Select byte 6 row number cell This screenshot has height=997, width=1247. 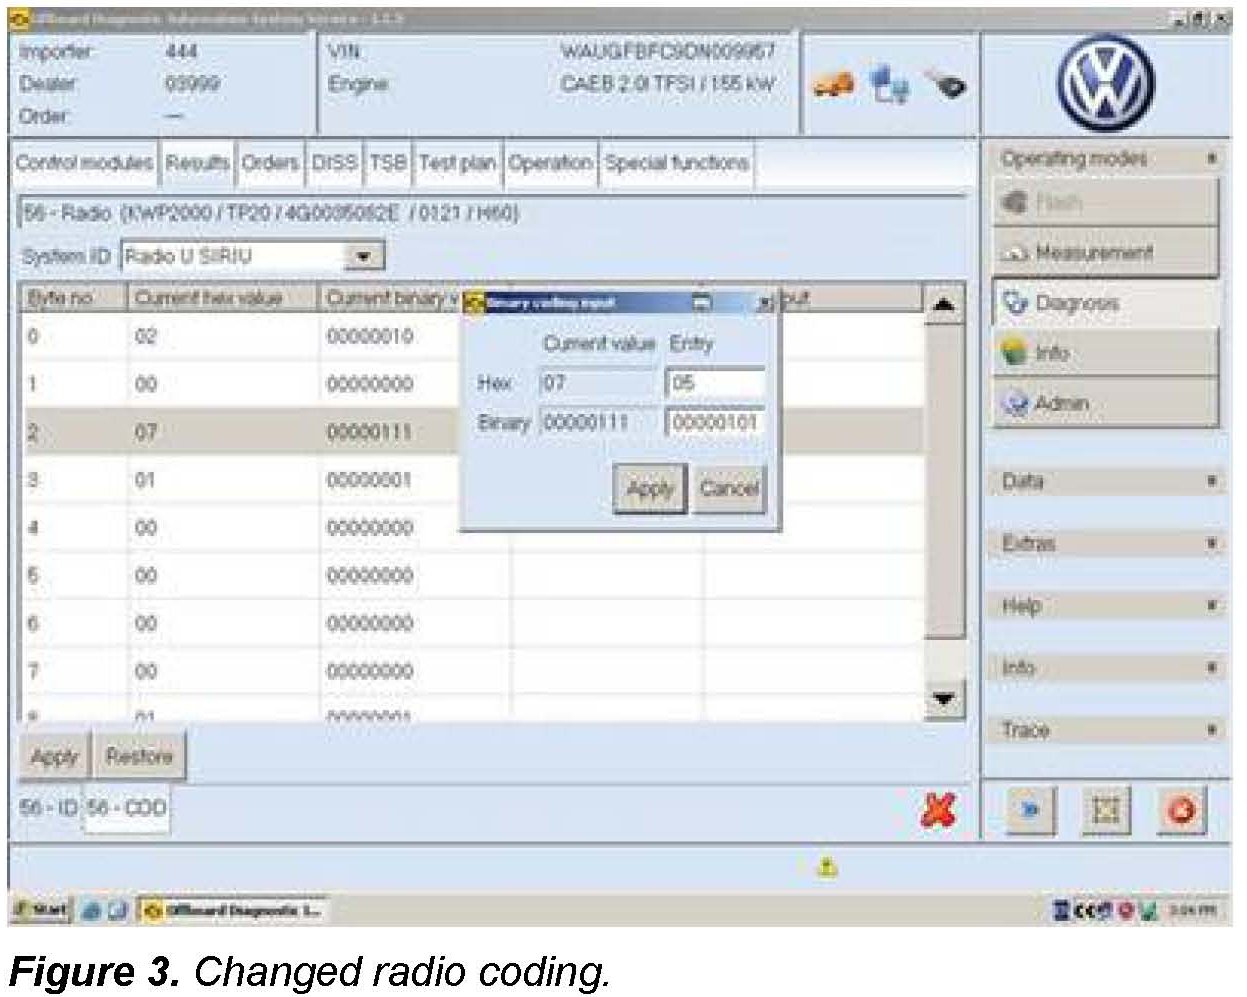pos(33,625)
